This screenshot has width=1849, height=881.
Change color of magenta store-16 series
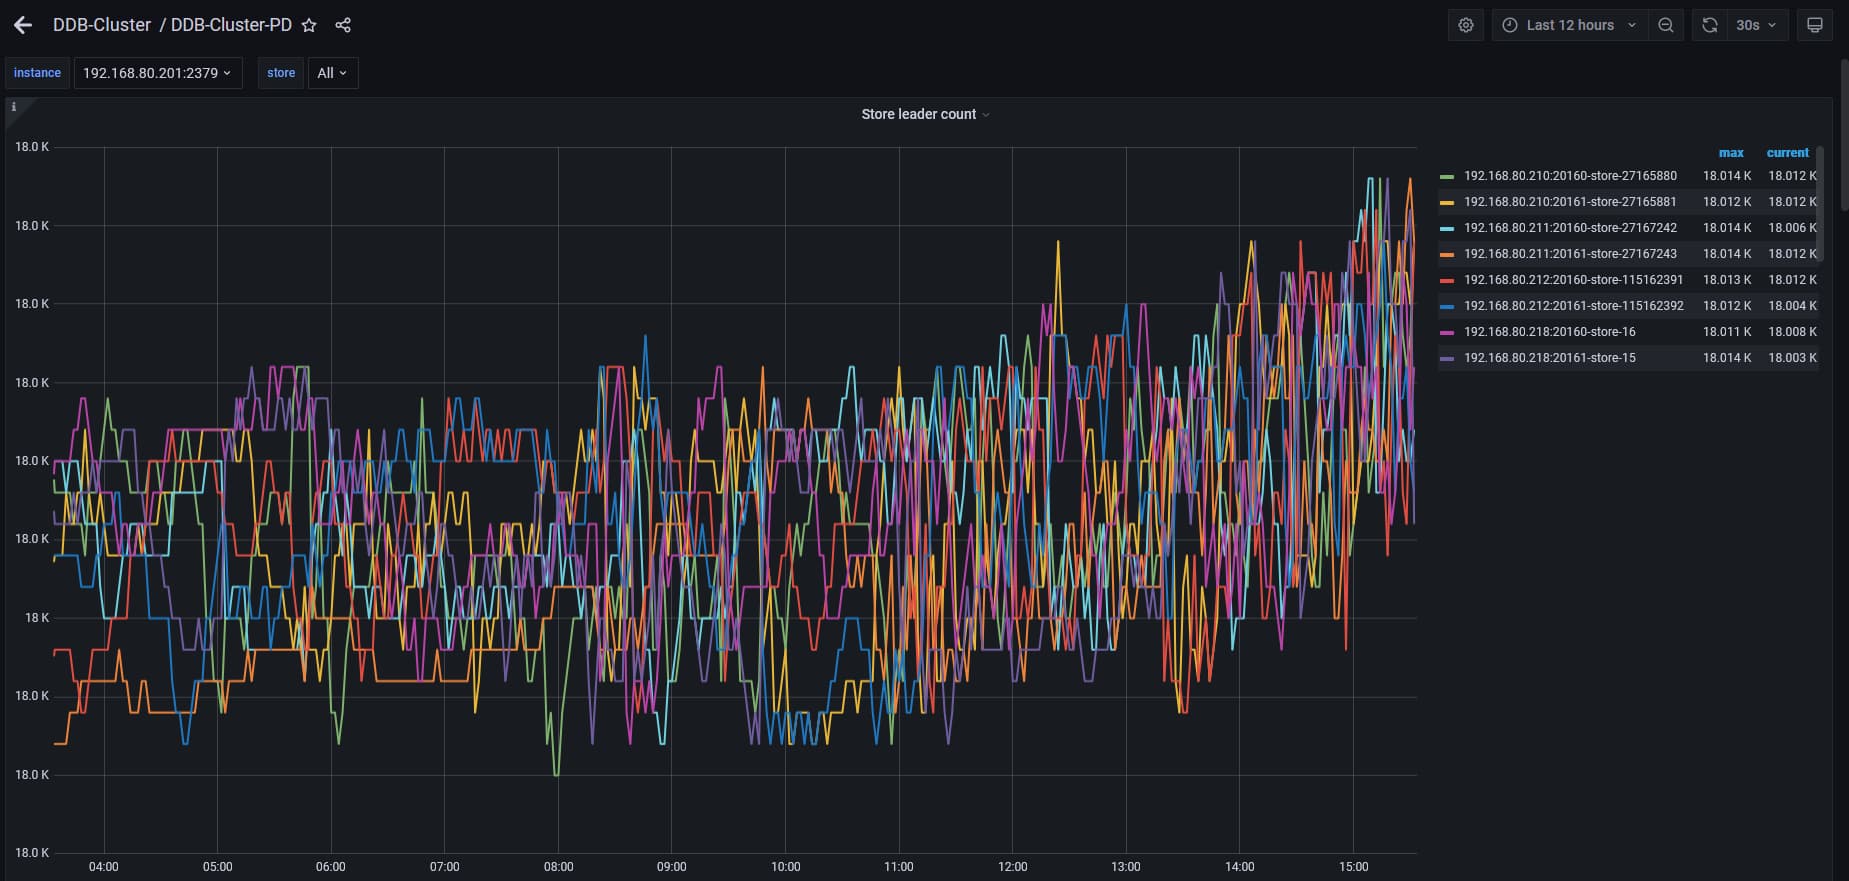tap(1447, 333)
